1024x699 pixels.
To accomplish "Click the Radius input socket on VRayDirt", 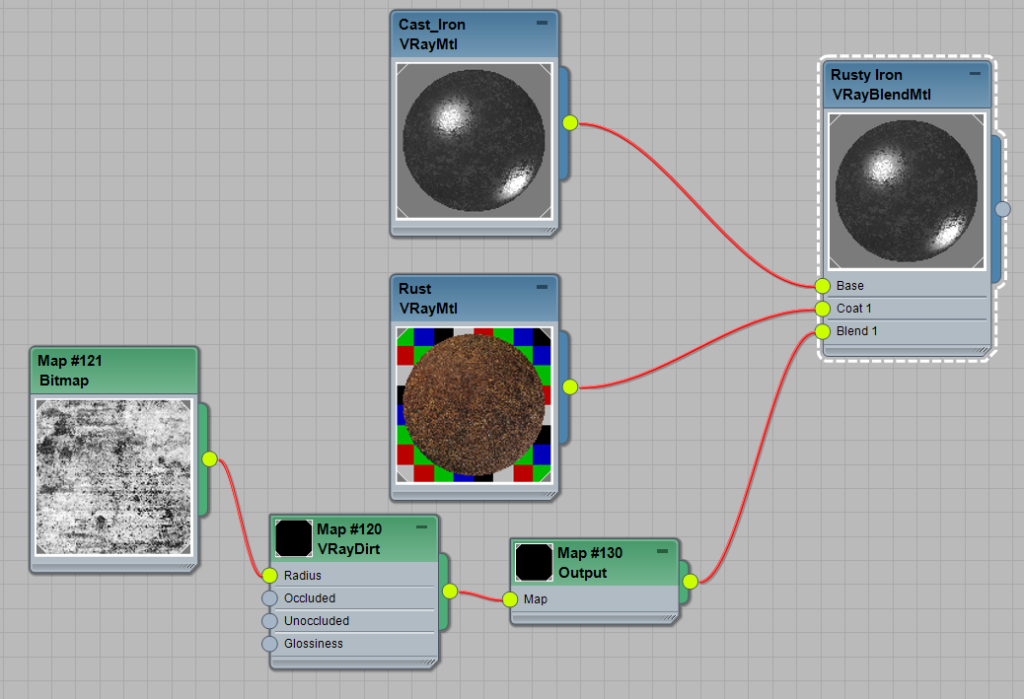I will pyautogui.click(x=269, y=576).
